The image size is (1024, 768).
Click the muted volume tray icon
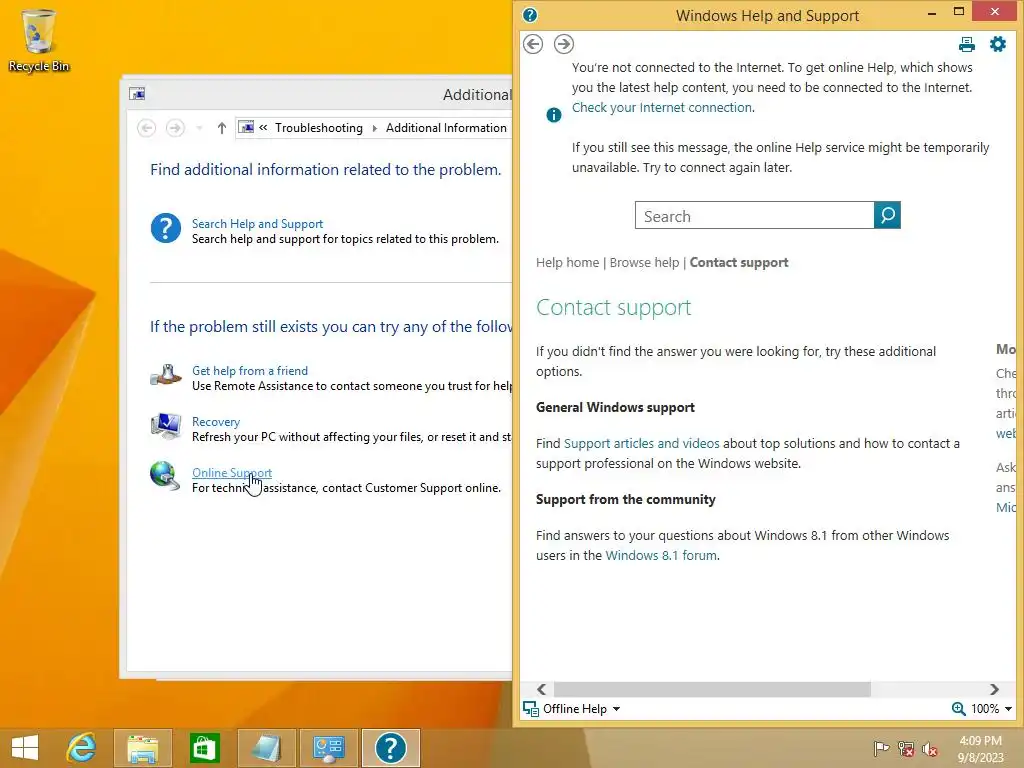[930, 748]
